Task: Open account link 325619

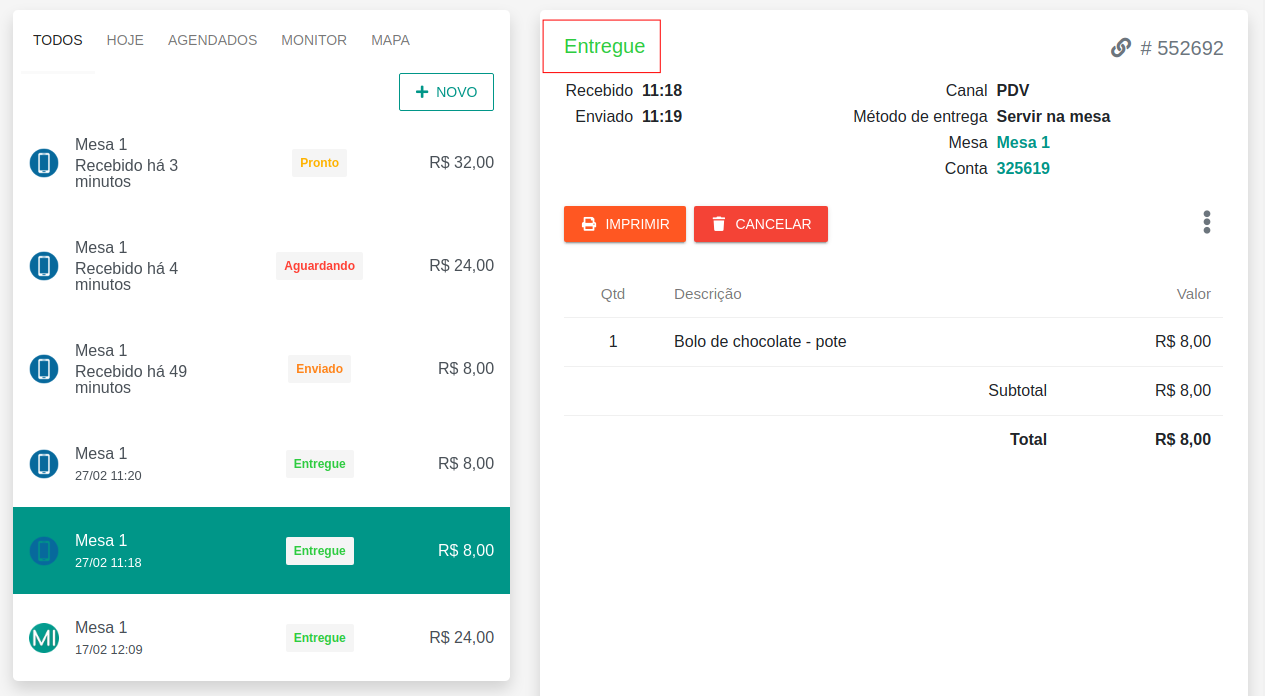Action: (1023, 169)
